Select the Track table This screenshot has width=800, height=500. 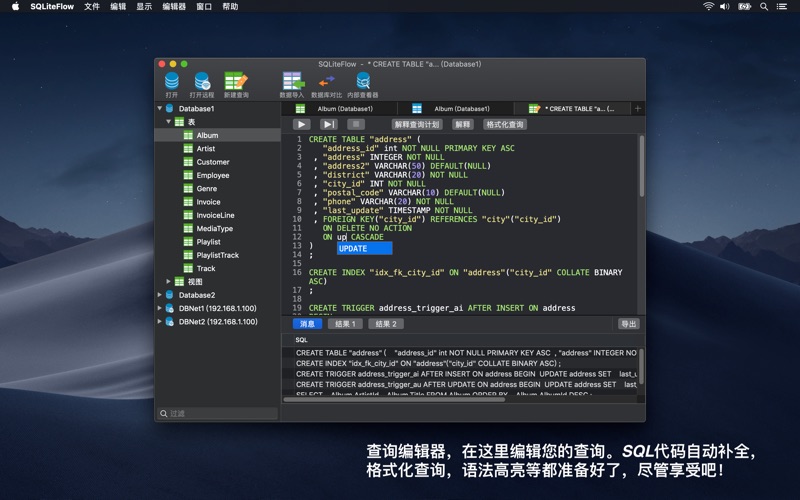[217, 268]
